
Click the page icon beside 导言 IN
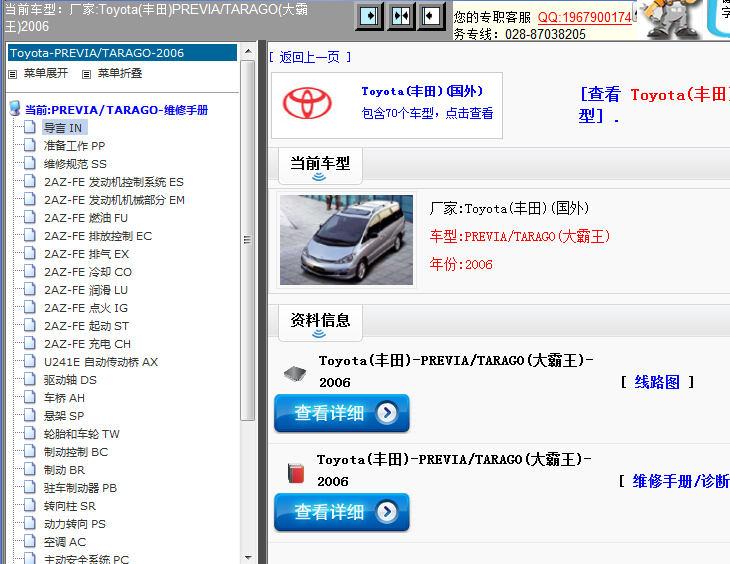(30, 127)
